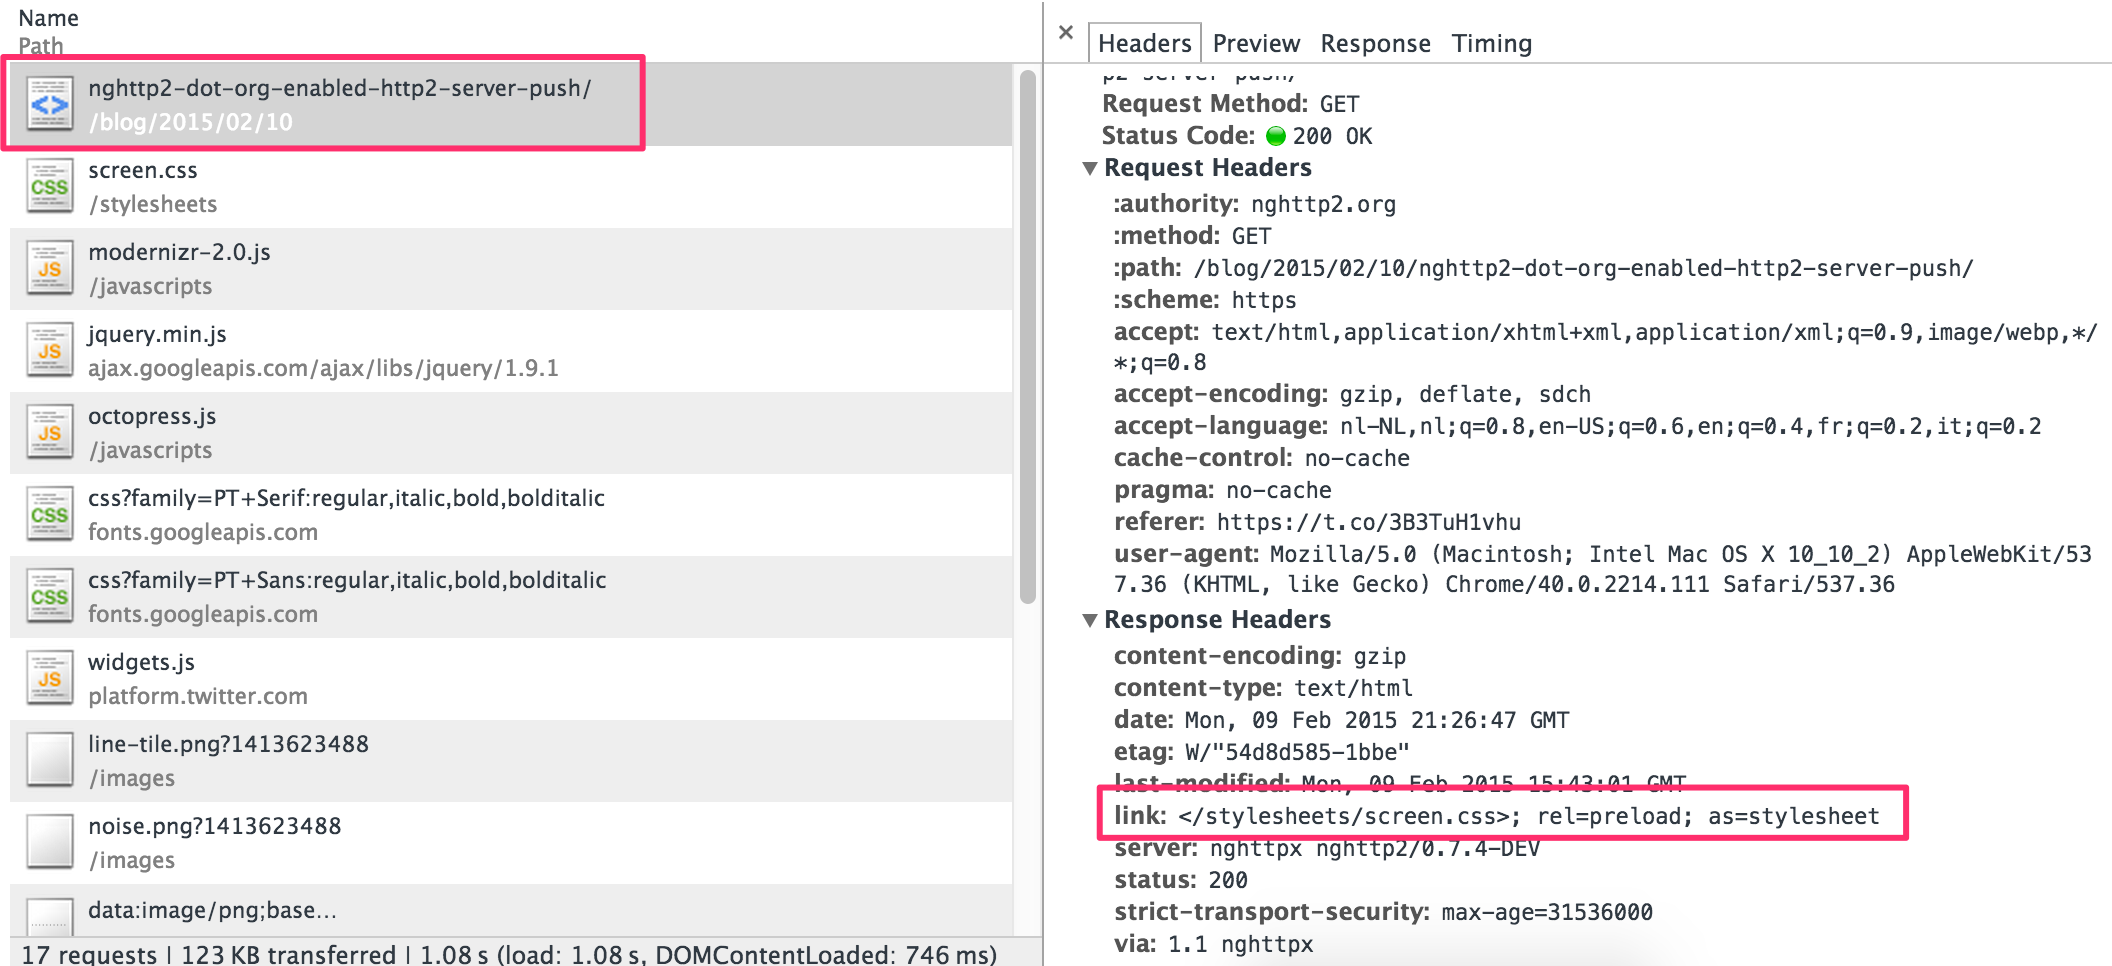Click the request list vertical scrollbar
The height and width of the screenshot is (966, 2112).
click(1028, 336)
